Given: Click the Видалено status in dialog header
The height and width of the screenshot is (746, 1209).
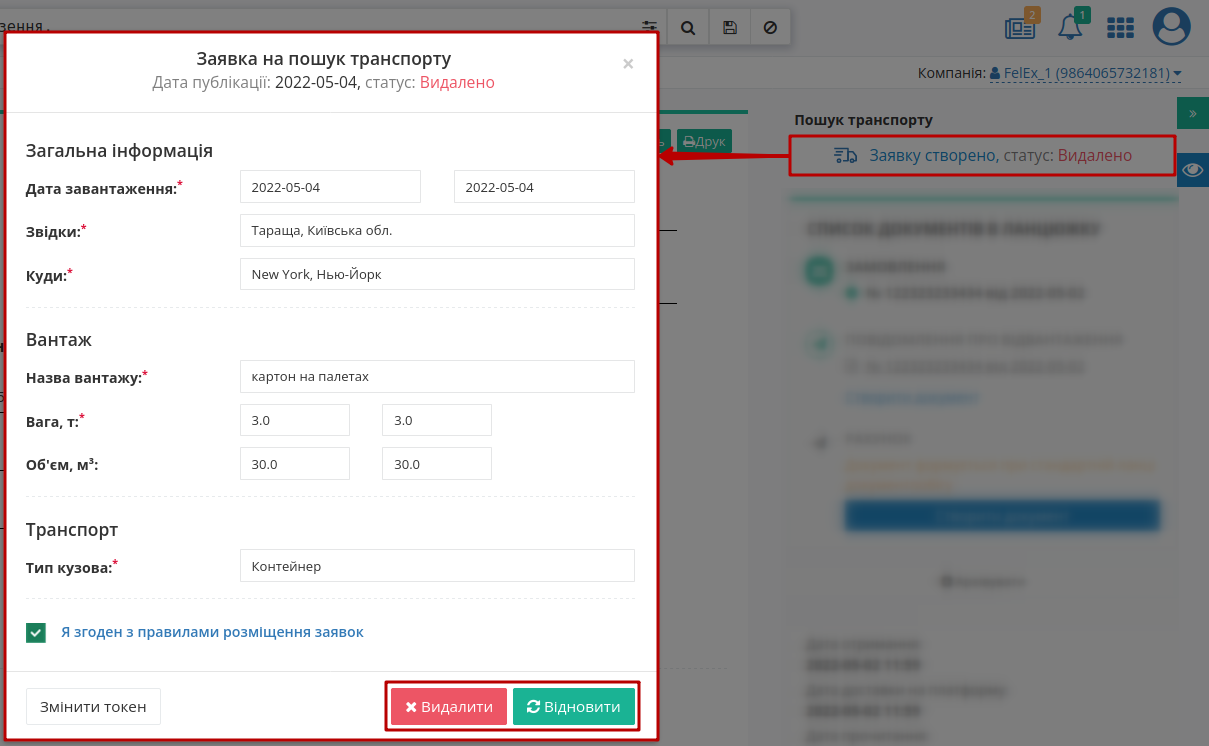Looking at the screenshot, I should (x=457, y=82).
